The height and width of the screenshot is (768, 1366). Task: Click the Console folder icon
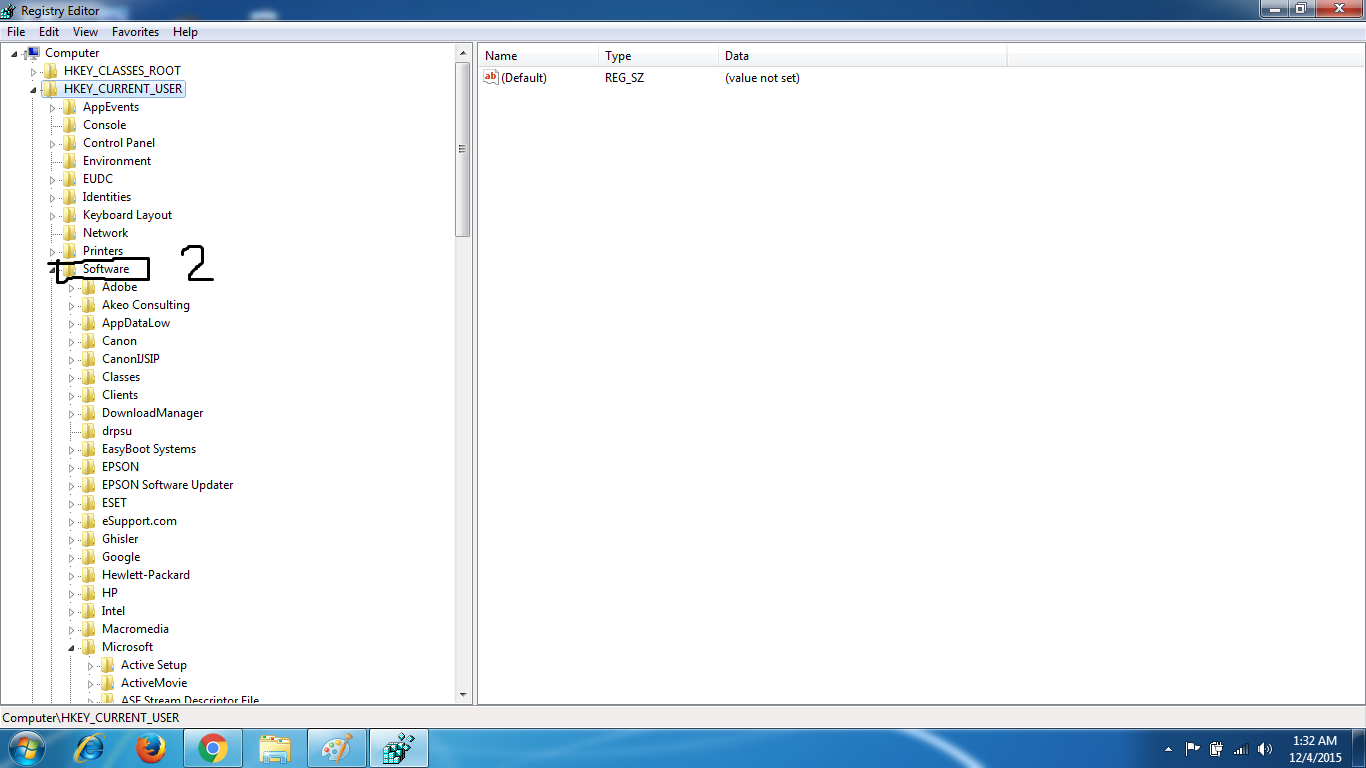pyautogui.click(x=69, y=125)
